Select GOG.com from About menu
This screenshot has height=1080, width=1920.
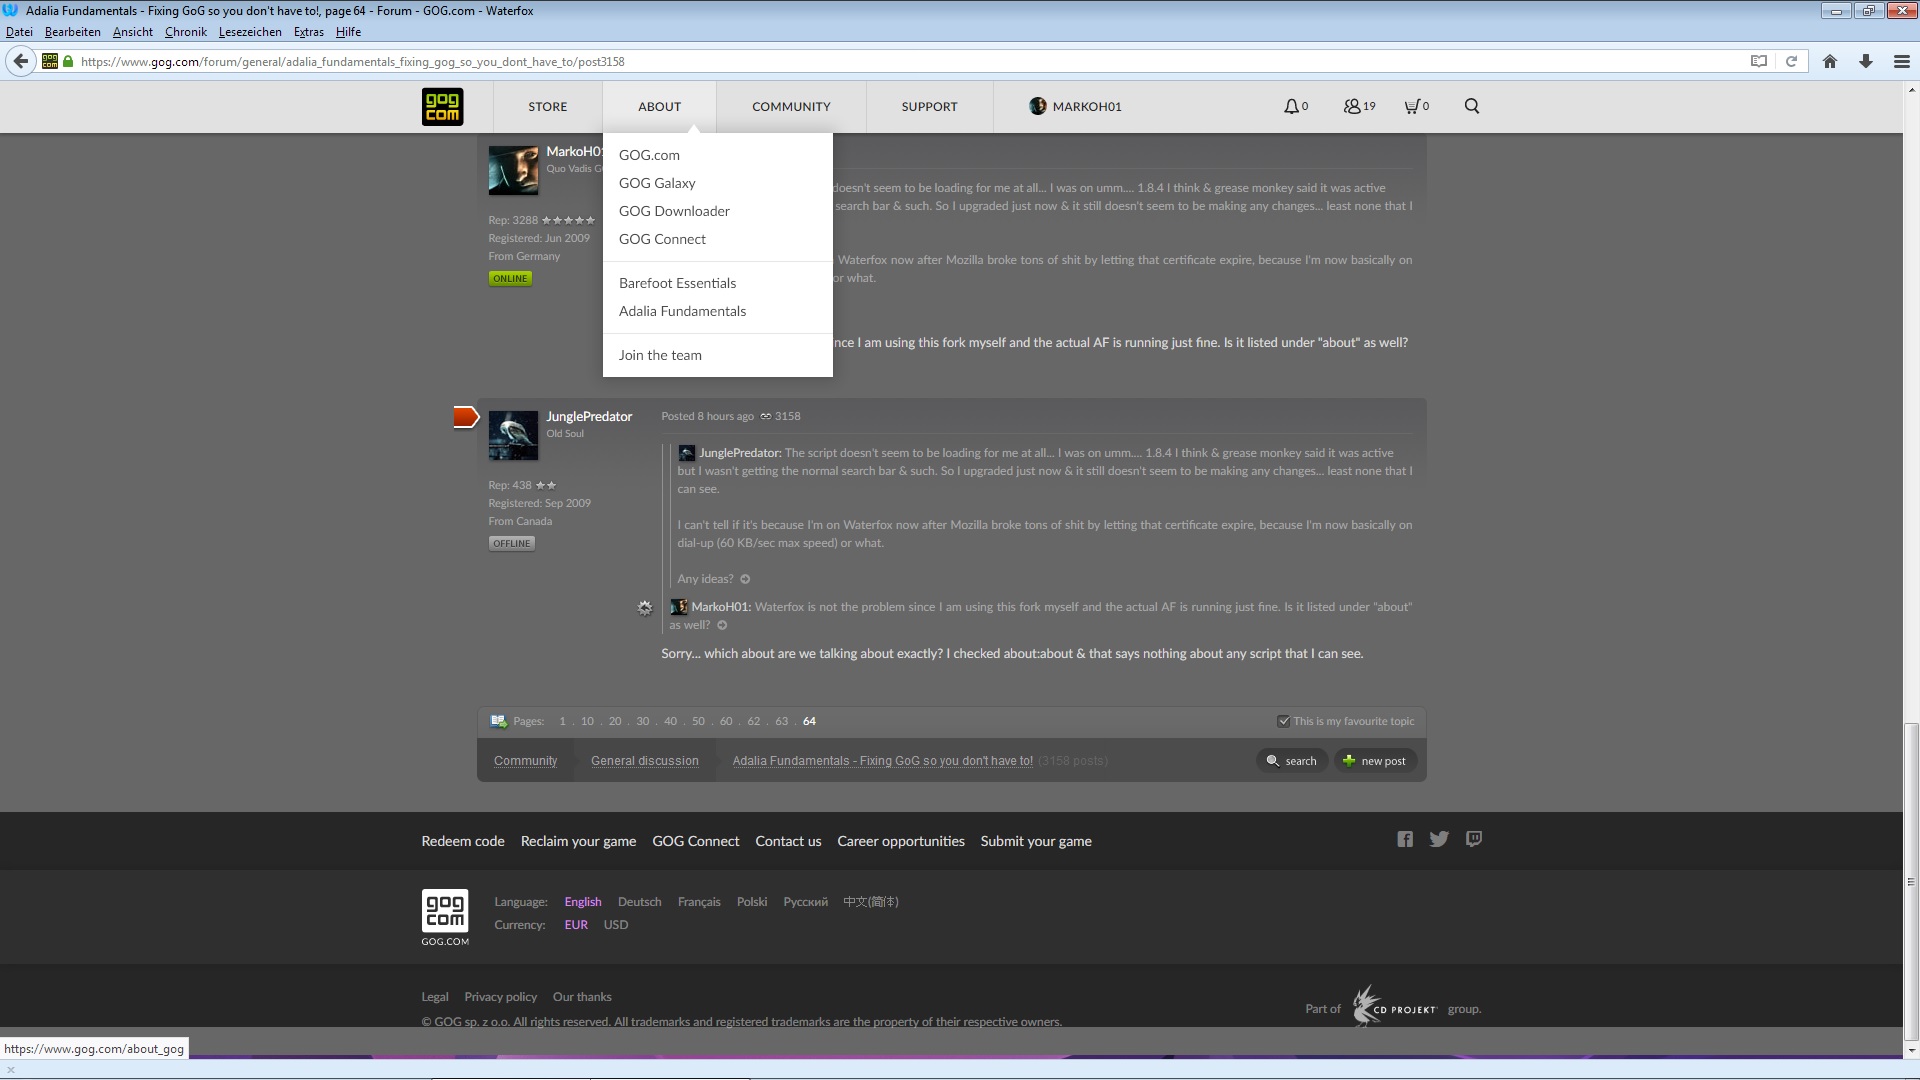[649, 155]
